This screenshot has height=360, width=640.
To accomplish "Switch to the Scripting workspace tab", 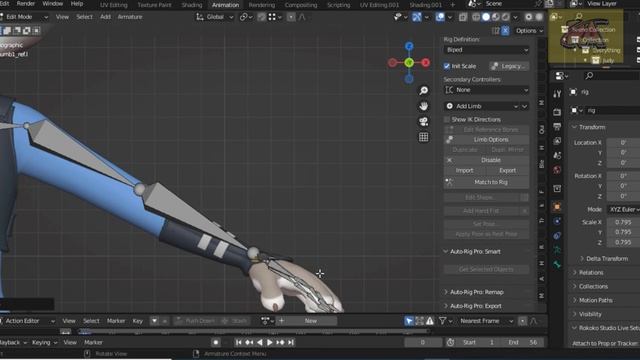I will point(338,5).
